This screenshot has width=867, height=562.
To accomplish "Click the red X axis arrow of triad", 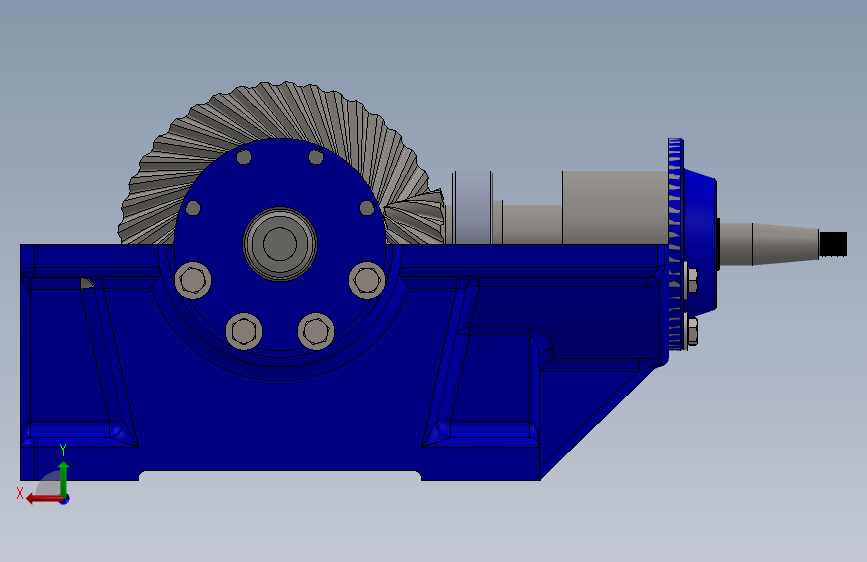I will click(x=44, y=499).
